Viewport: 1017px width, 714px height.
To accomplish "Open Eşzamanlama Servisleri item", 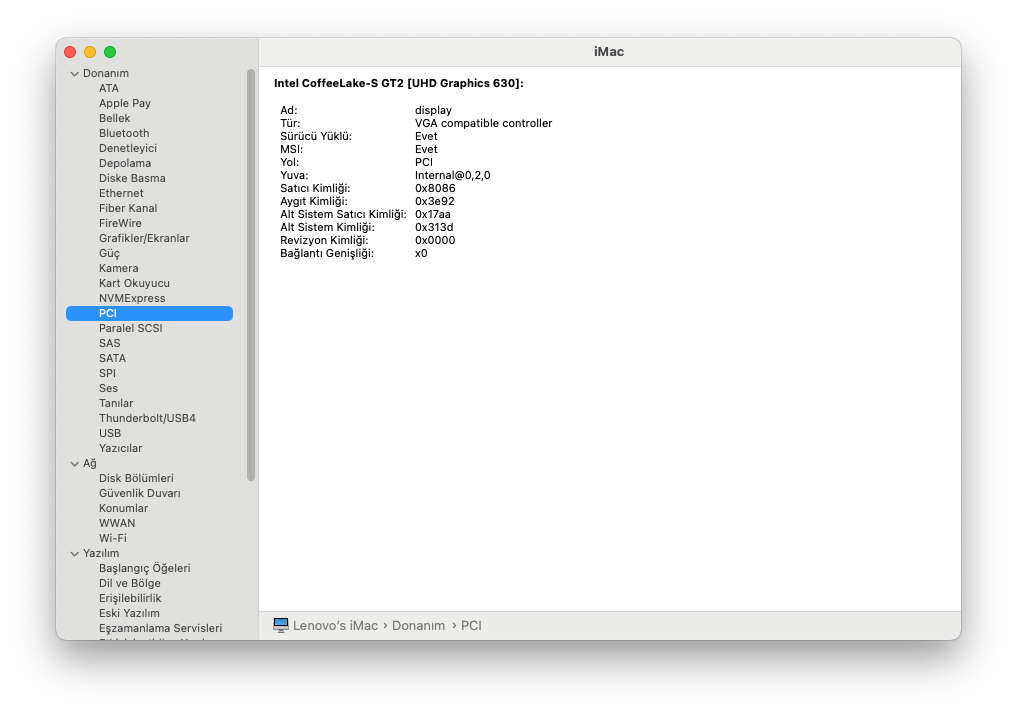I will click(160, 628).
